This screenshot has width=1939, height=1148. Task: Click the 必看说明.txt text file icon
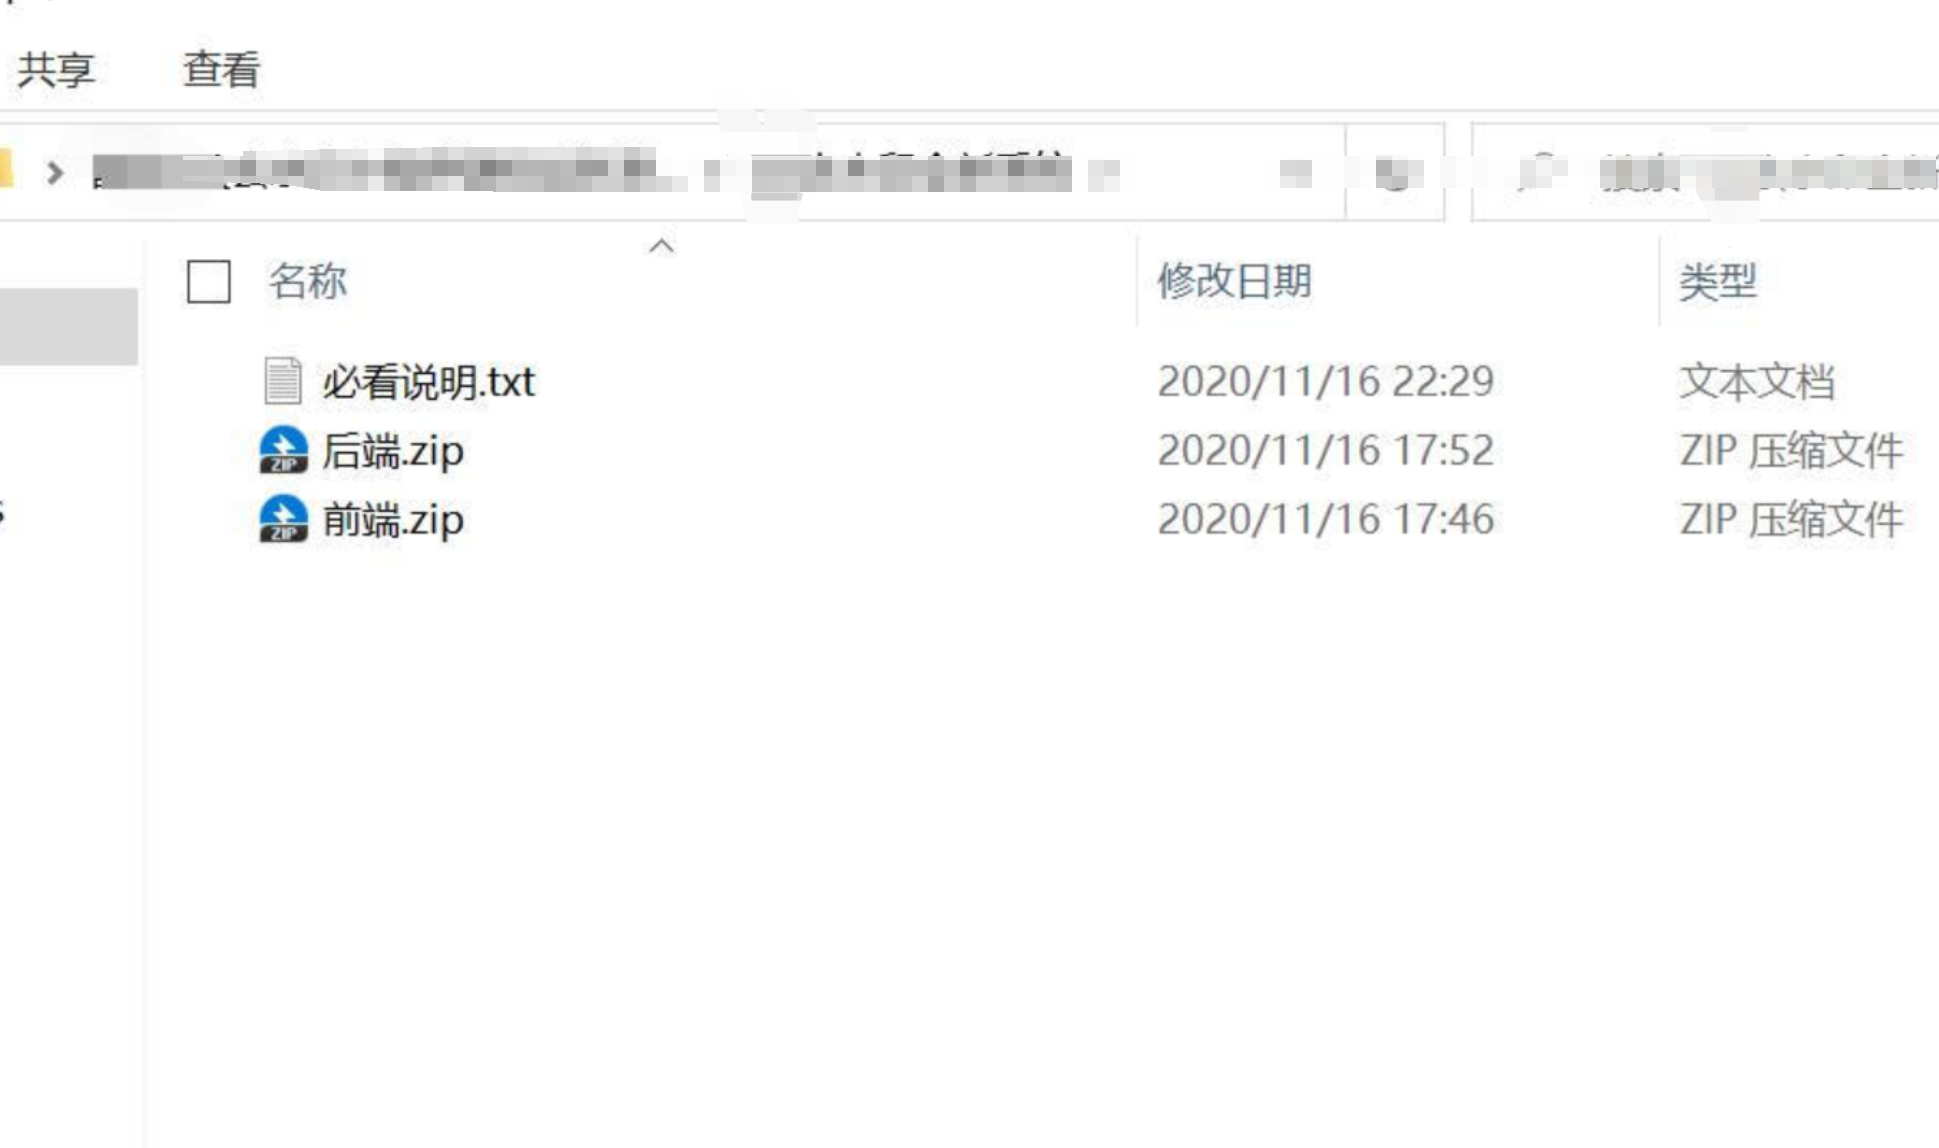tap(283, 381)
